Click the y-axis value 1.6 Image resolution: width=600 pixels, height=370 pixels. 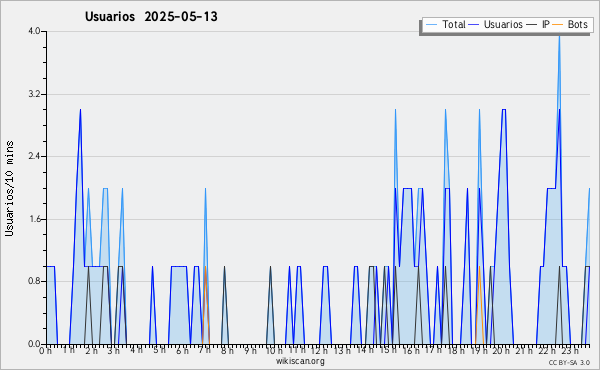pyautogui.click(x=34, y=219)
